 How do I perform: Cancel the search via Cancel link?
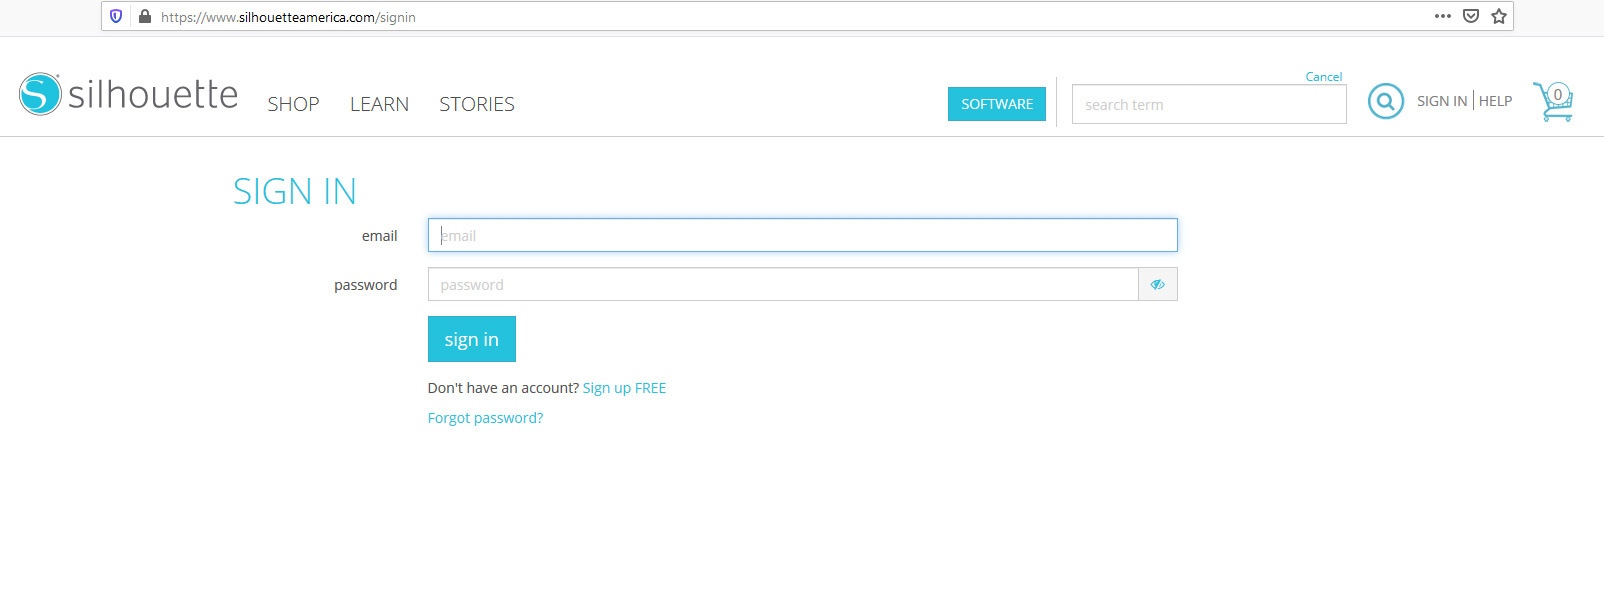coord(1323,77)
